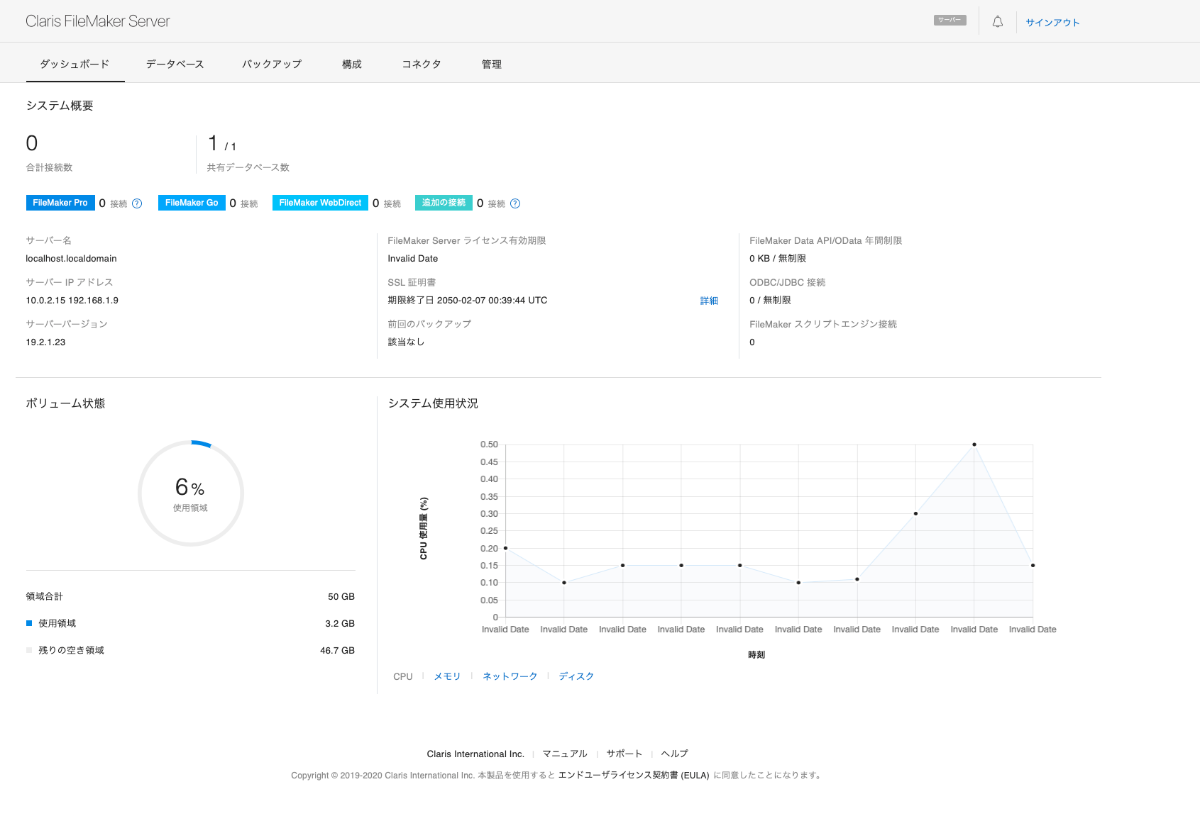Click the 6% volume usage ring
Image resolution: width=1200 pixels, height=833 pixels.
point(190,493)
